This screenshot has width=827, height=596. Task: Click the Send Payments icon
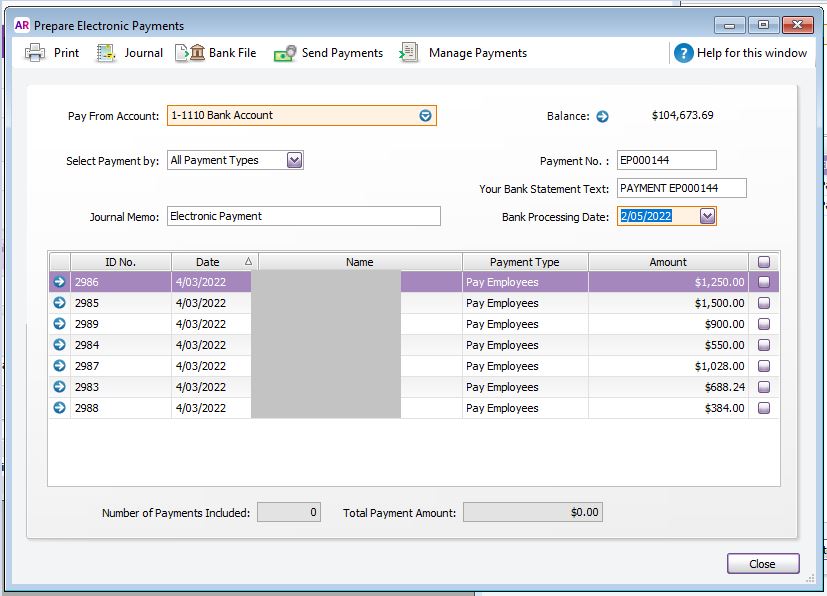click(x=288, y=53)
